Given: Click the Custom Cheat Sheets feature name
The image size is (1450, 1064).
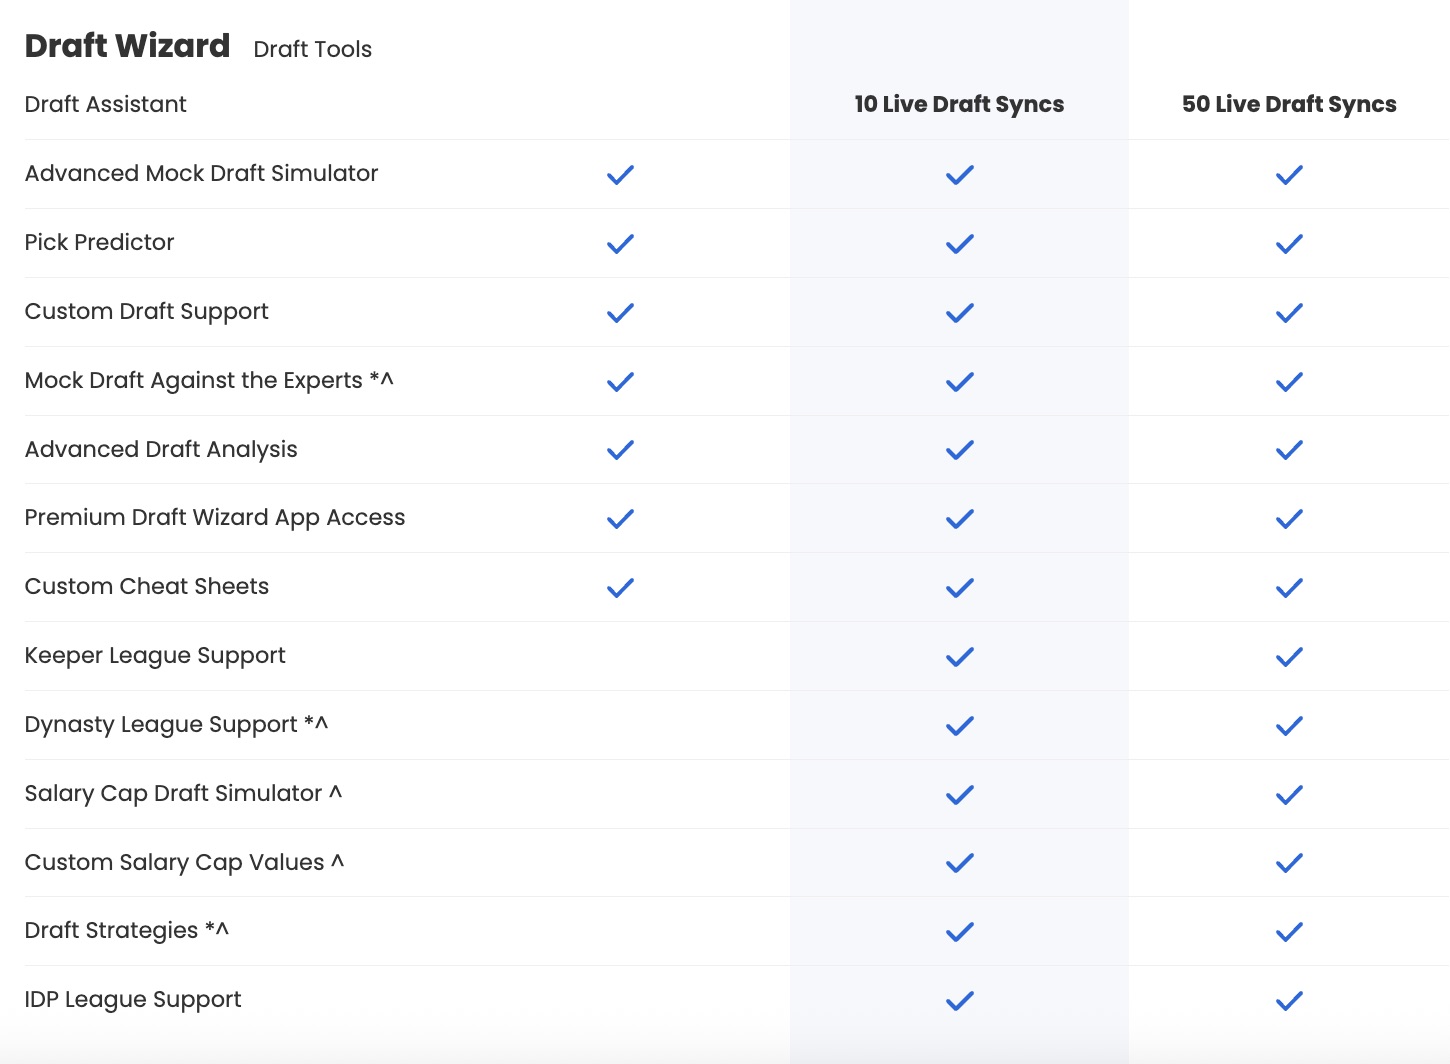Looking at the screenshot, I should pos(147,586).
